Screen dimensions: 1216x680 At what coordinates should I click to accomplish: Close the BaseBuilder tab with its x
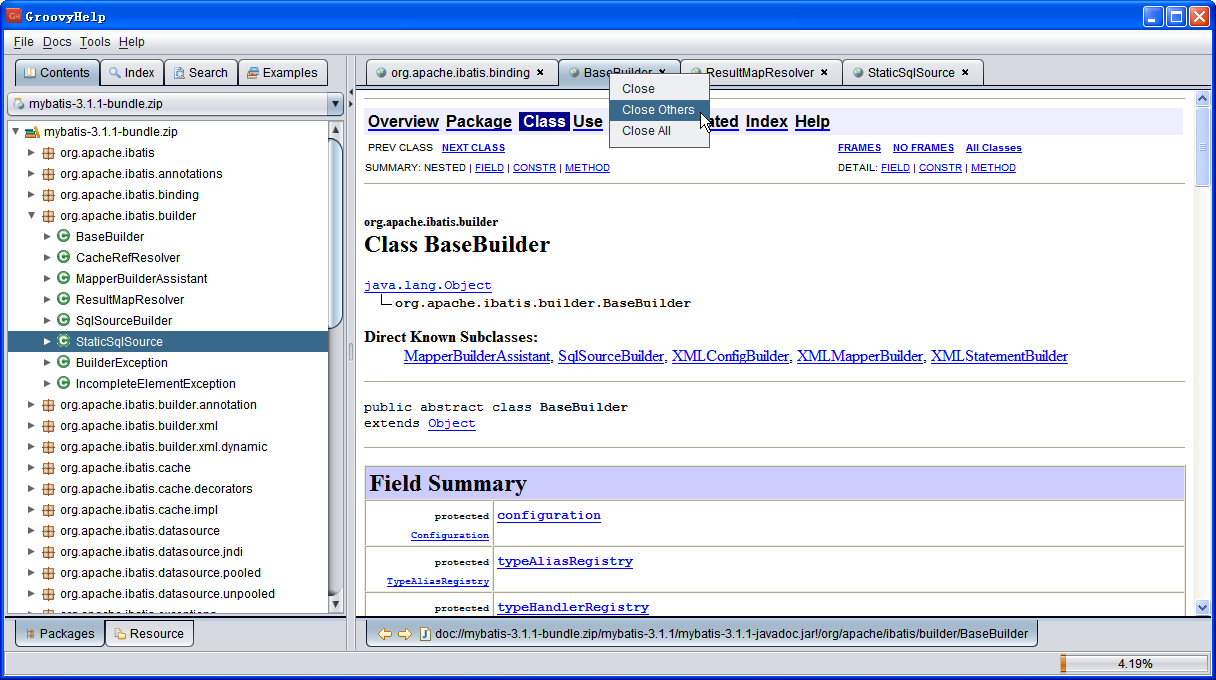(x=662, y=72)
